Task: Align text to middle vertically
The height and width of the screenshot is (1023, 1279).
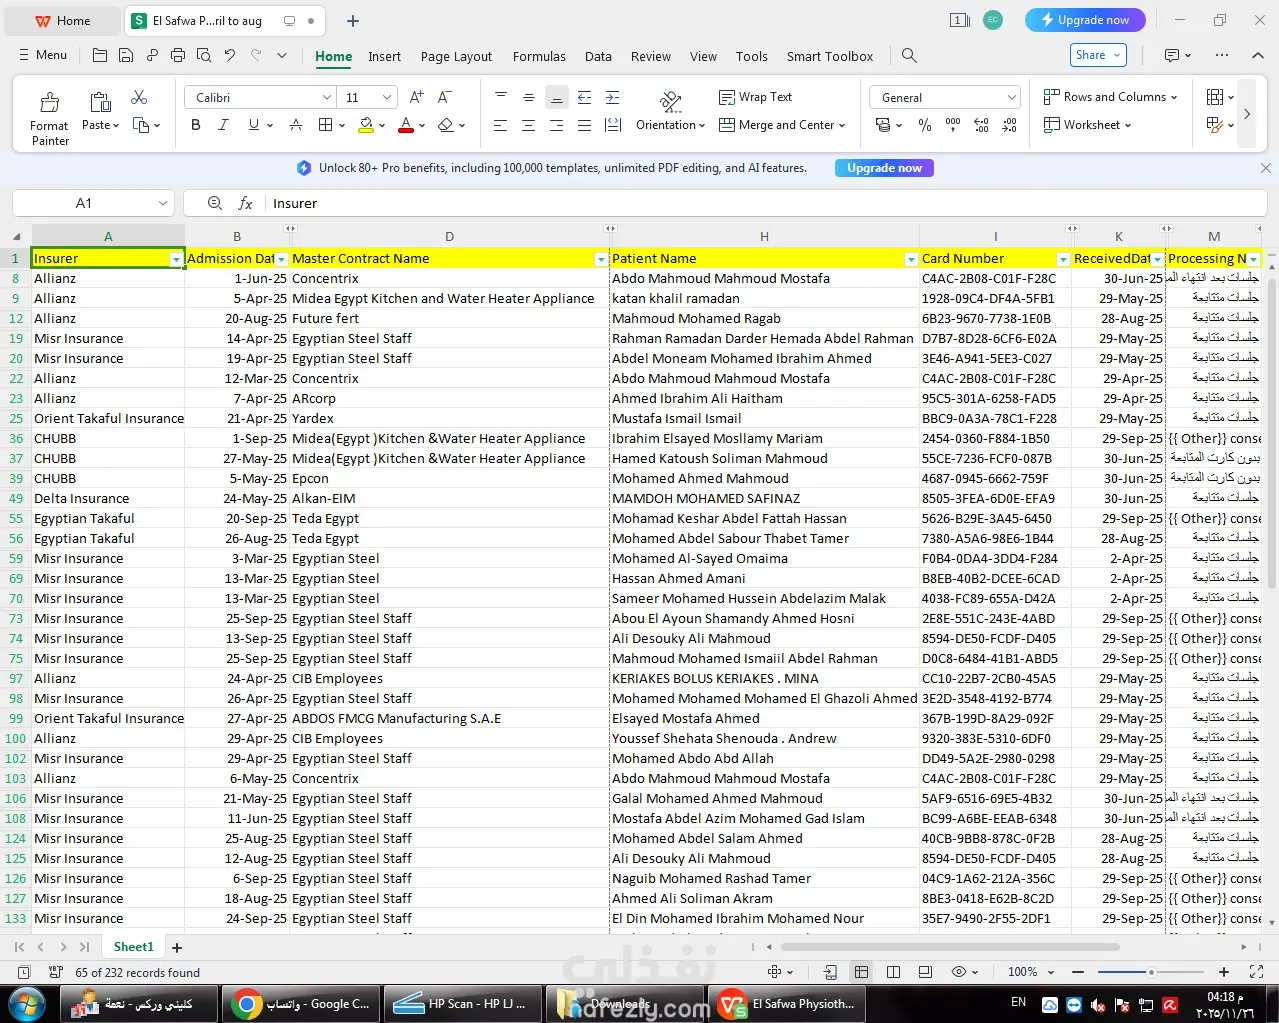Action: (528, 97)
